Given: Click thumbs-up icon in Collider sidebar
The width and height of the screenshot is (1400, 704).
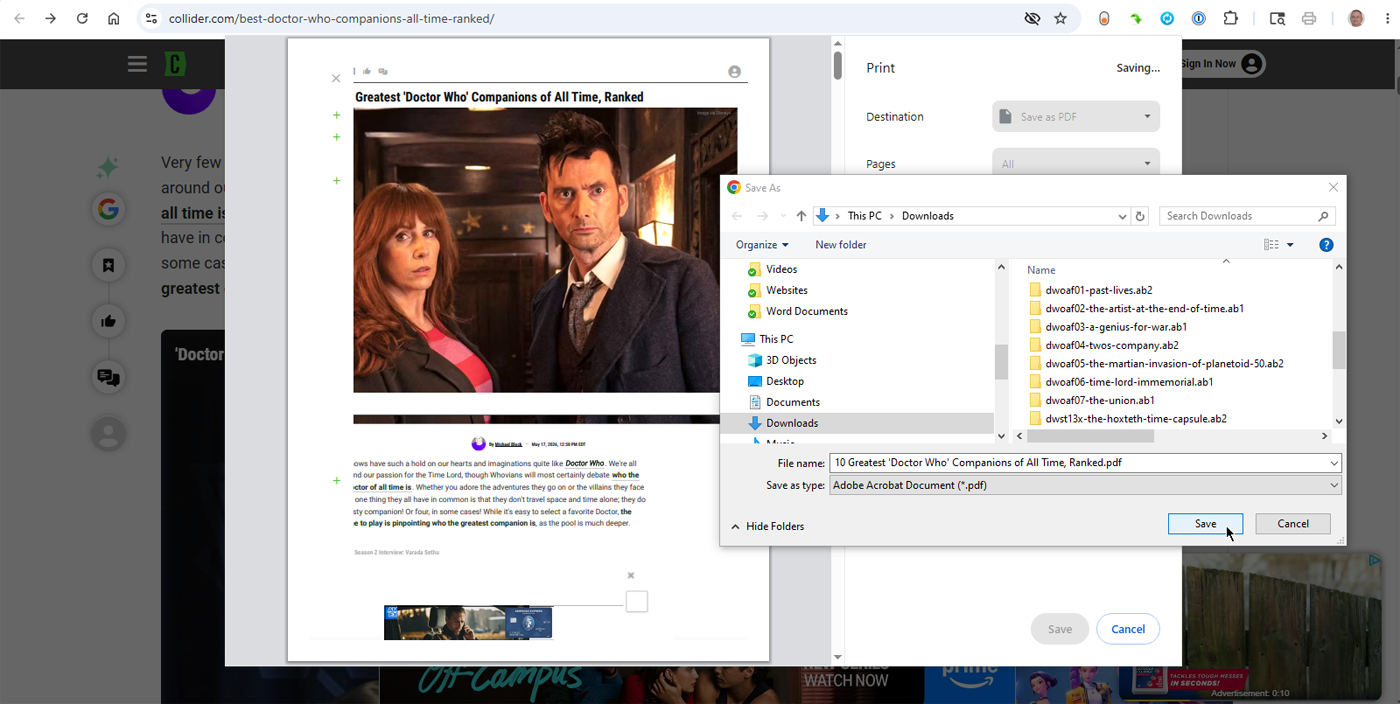Looking at the screenshot, I should coord(108,321).
